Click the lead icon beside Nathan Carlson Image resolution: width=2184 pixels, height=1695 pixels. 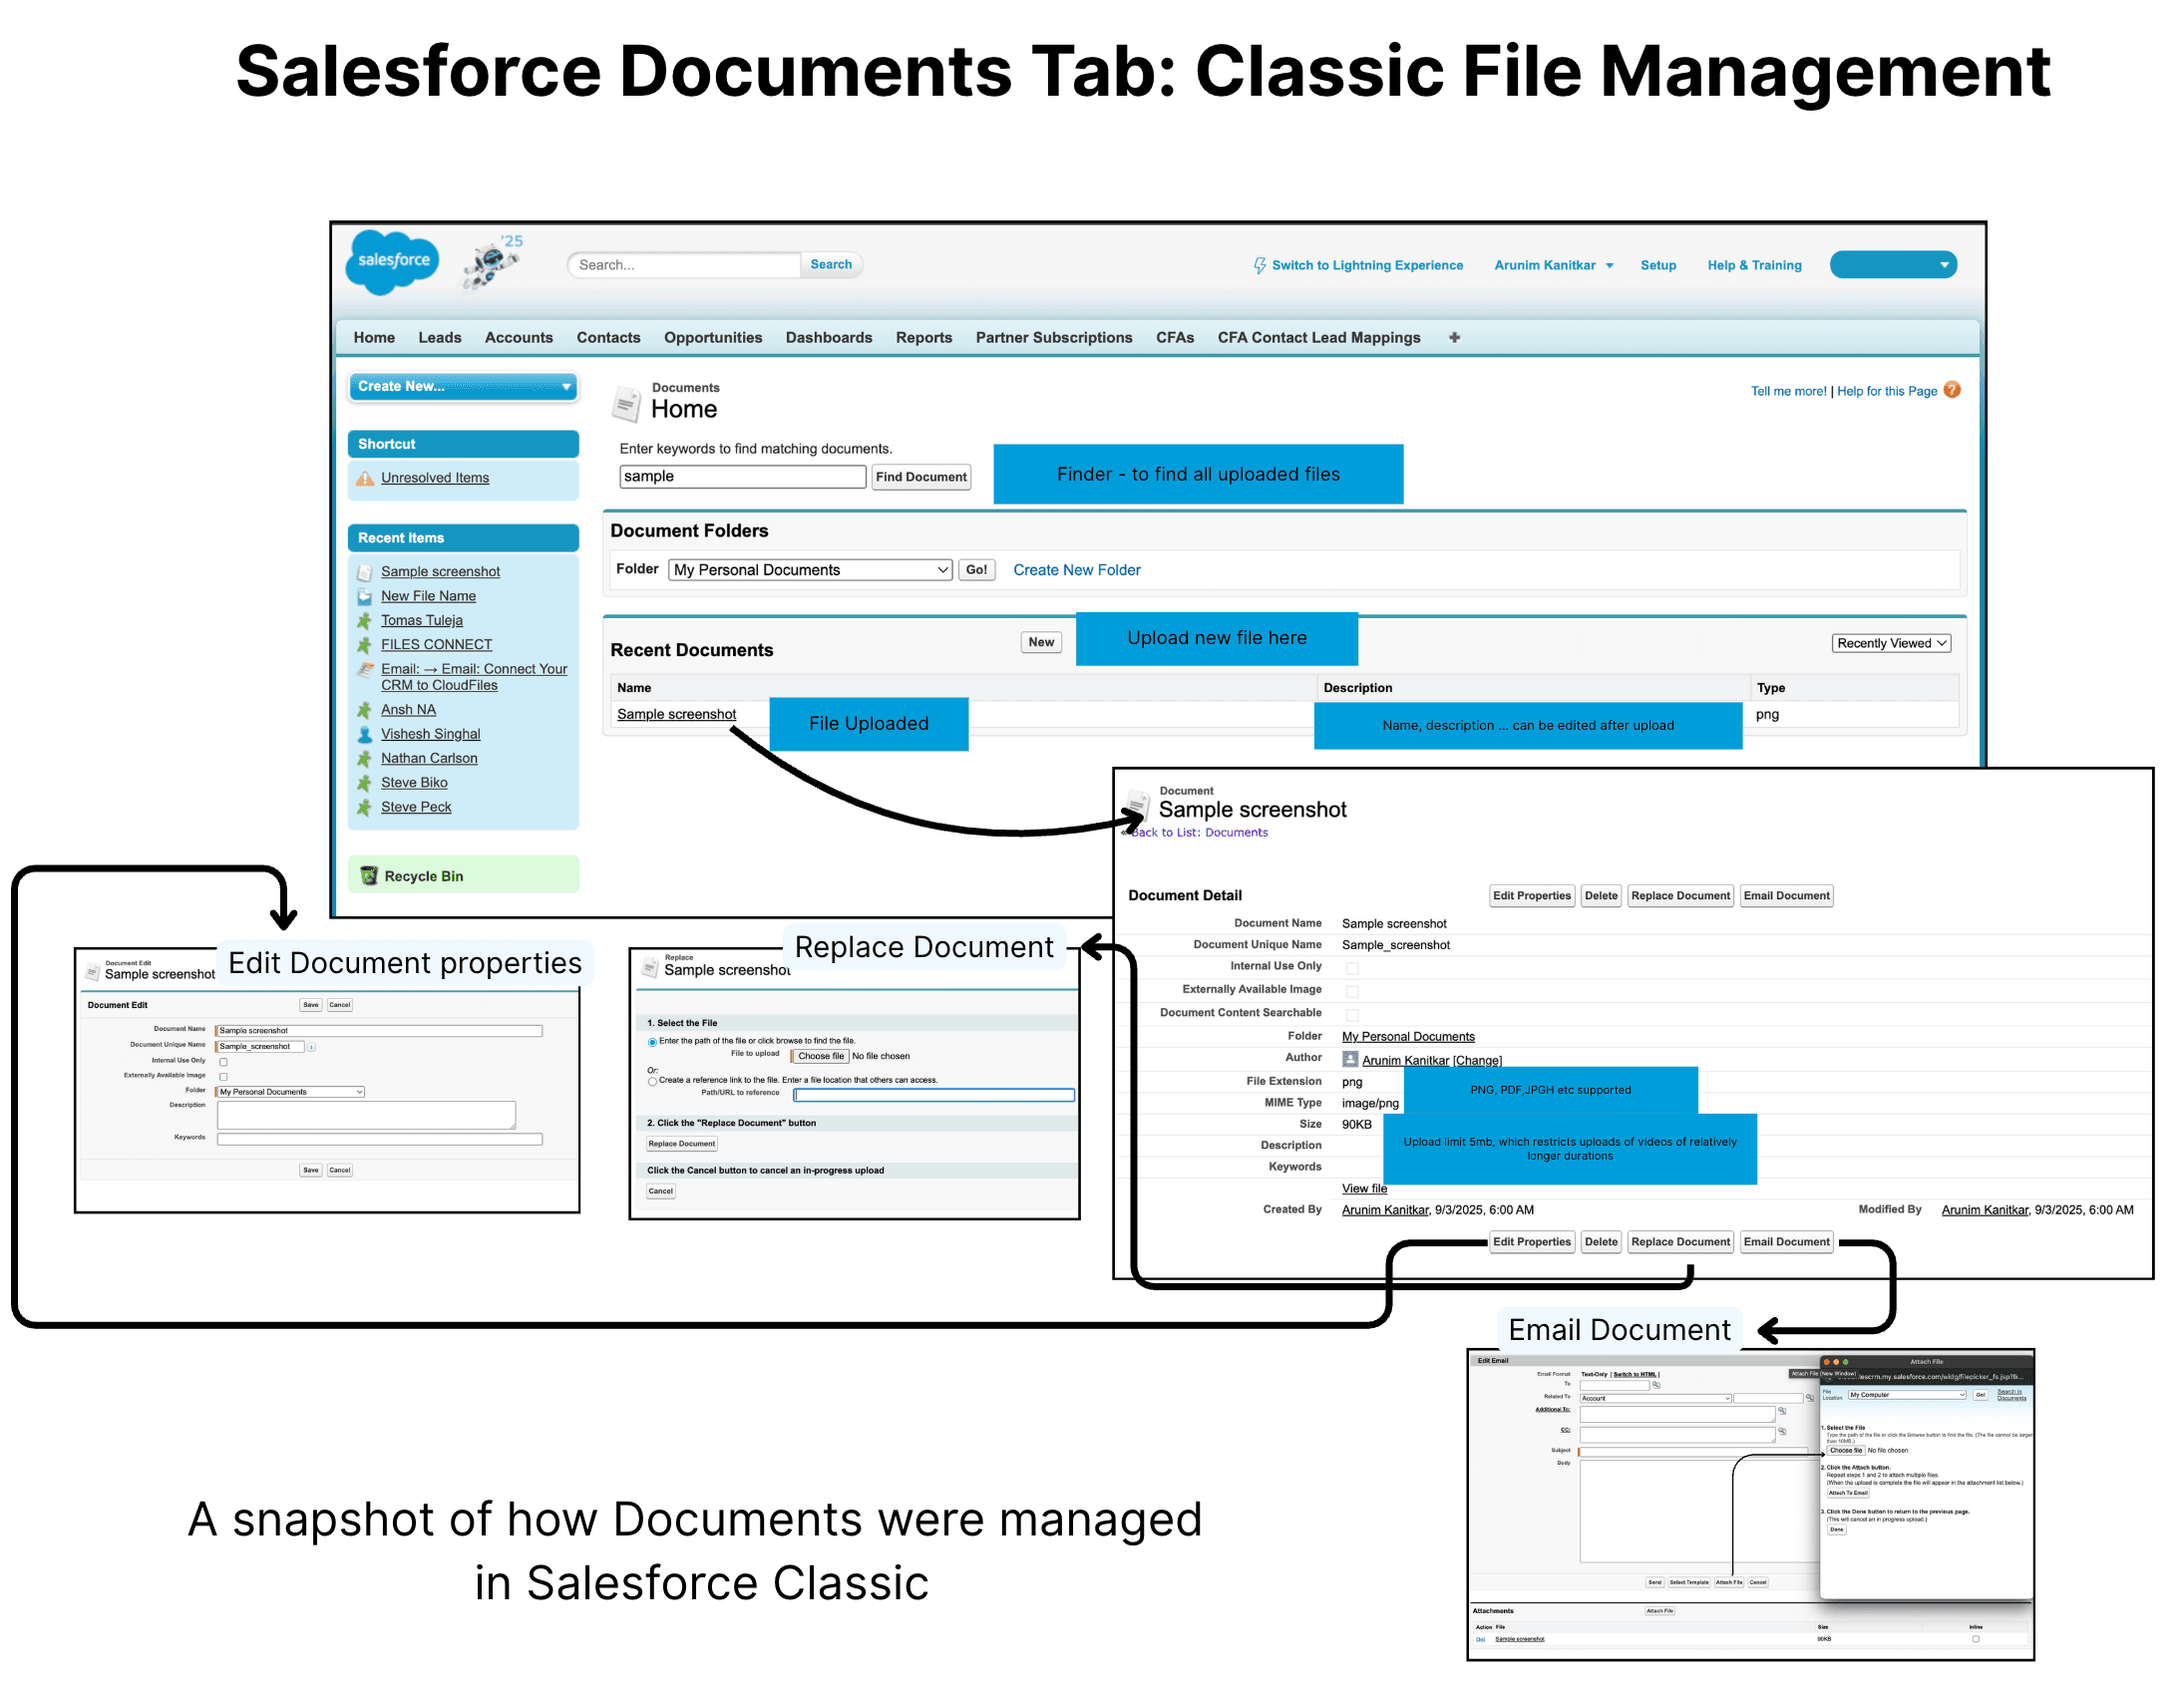point(365,759)
